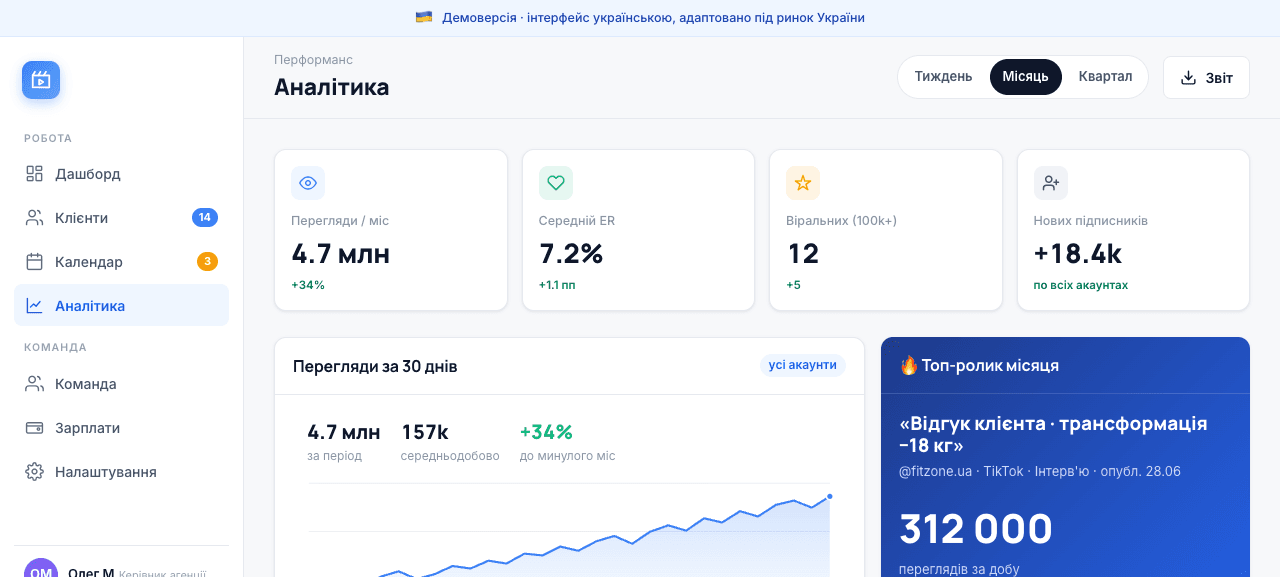Click the Клієнти people icon
The height and width of the screenshot is (577, 1280).
(35, 218)
